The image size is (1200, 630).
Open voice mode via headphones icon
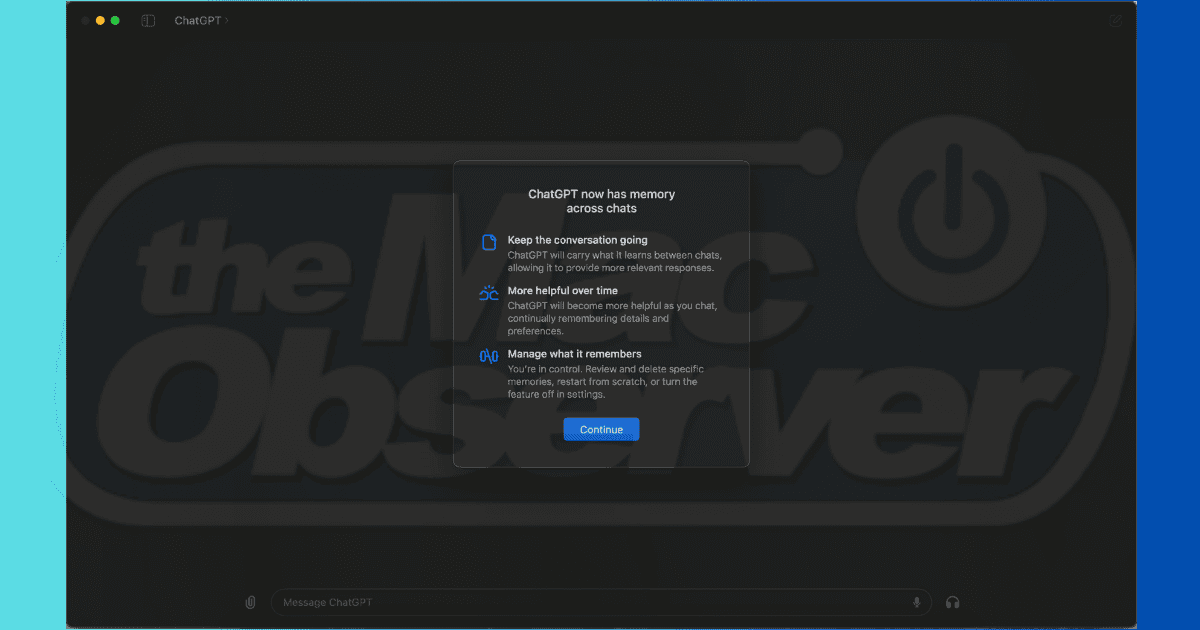point(952,602)
